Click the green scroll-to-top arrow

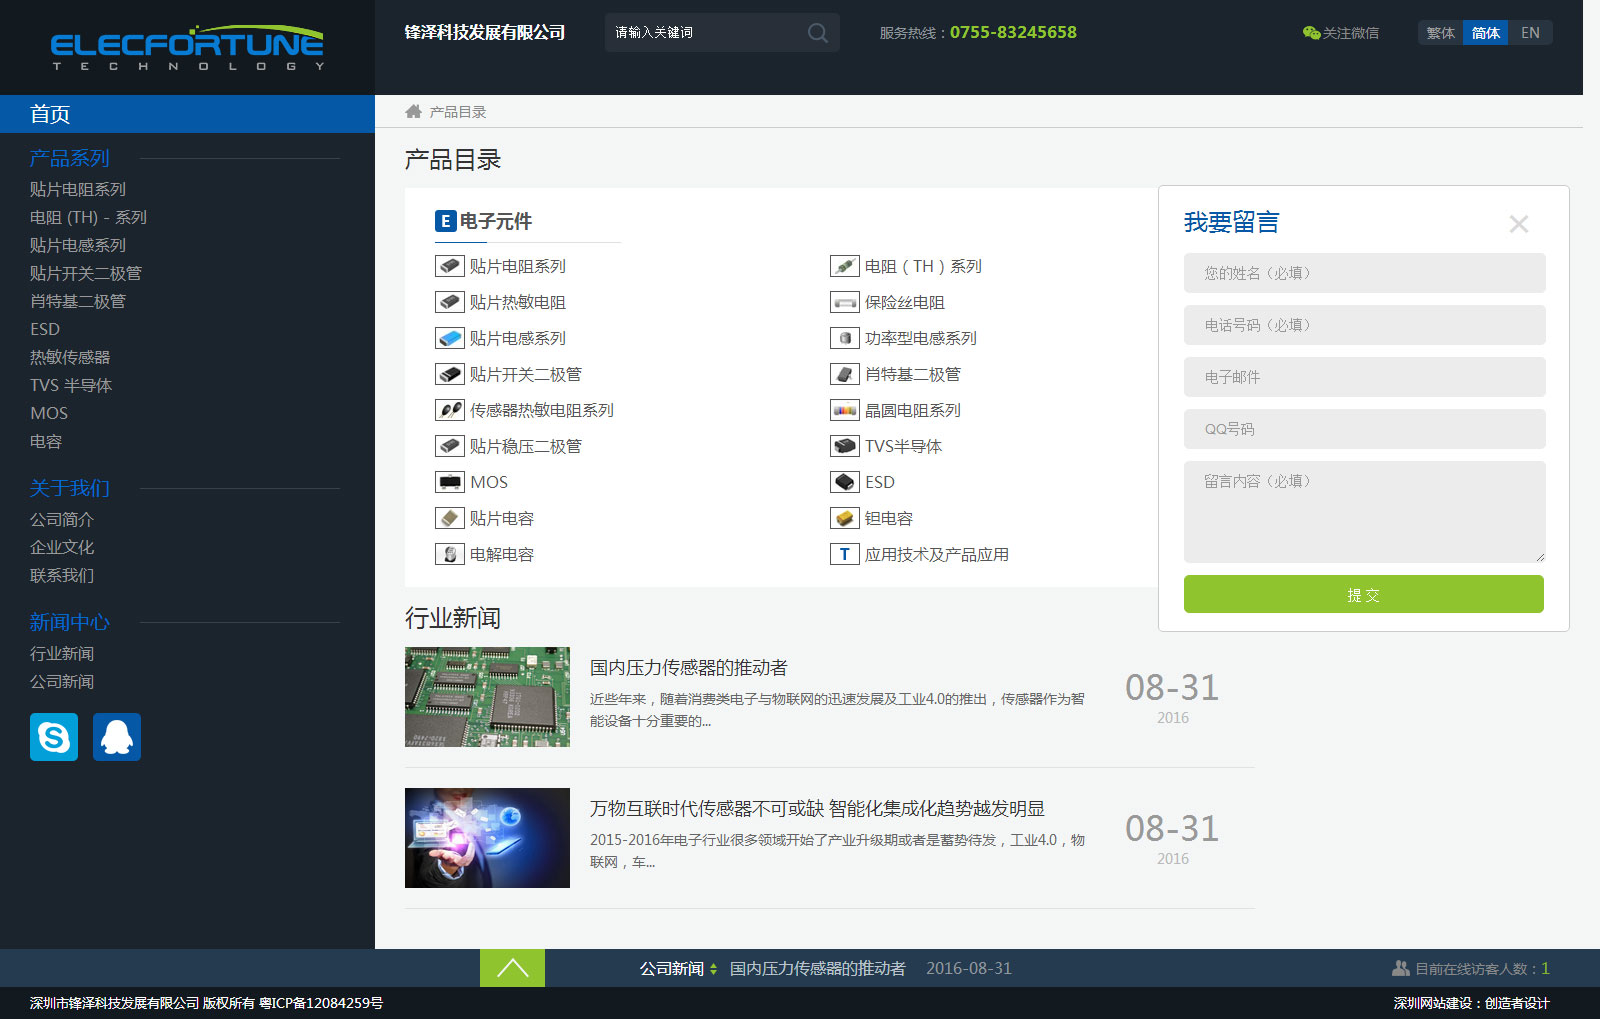512,968
